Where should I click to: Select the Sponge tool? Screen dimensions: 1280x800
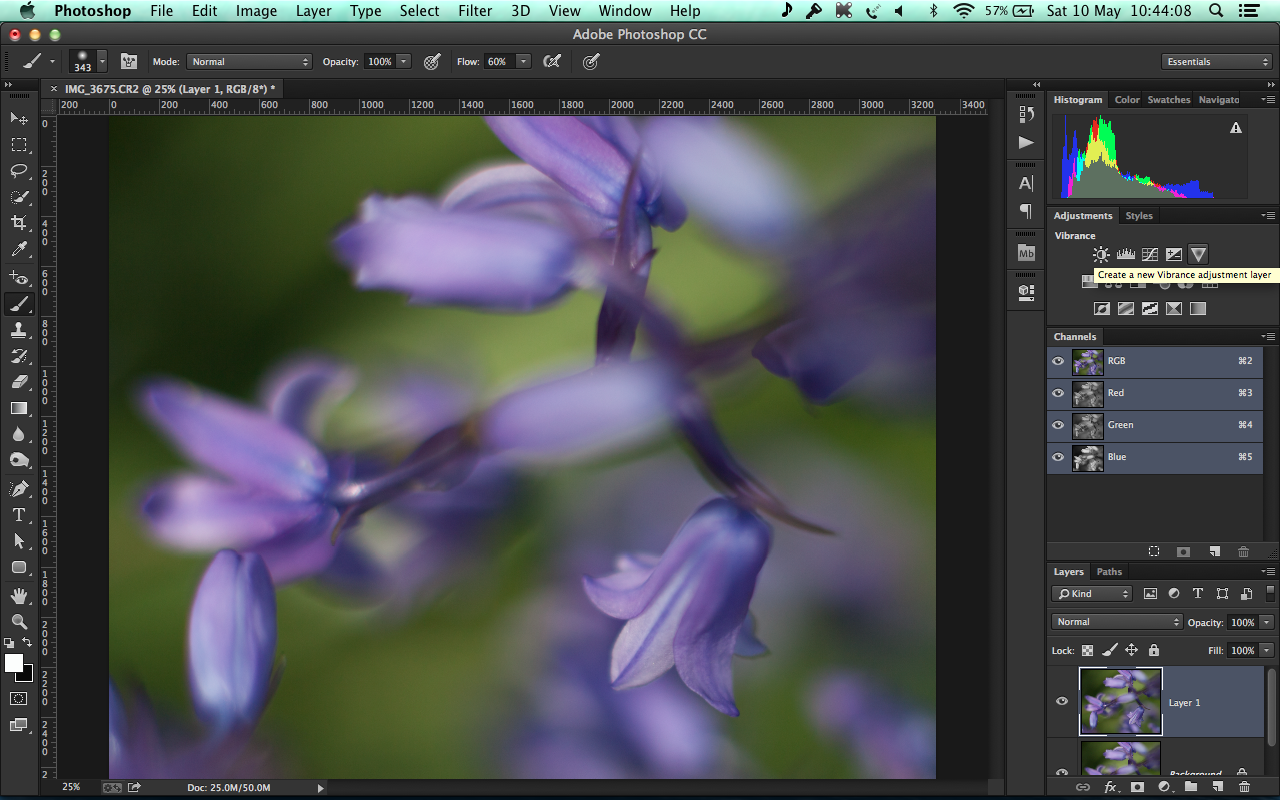pos(19,460)
